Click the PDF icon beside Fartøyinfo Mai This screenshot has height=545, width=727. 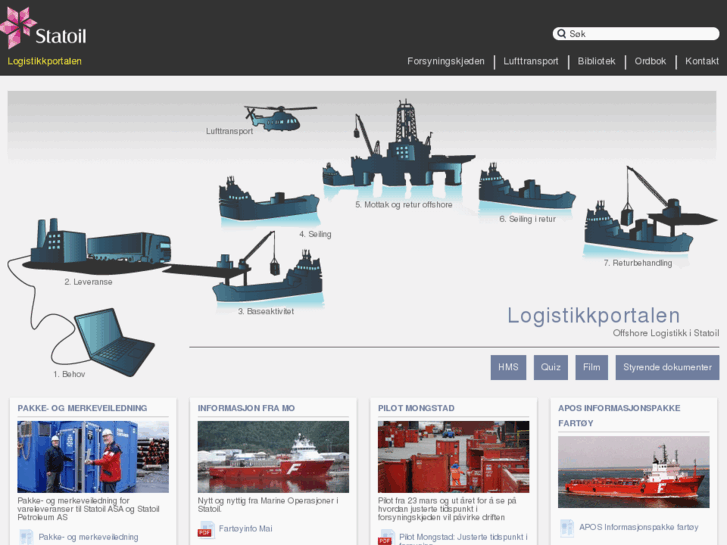(206, 529)
